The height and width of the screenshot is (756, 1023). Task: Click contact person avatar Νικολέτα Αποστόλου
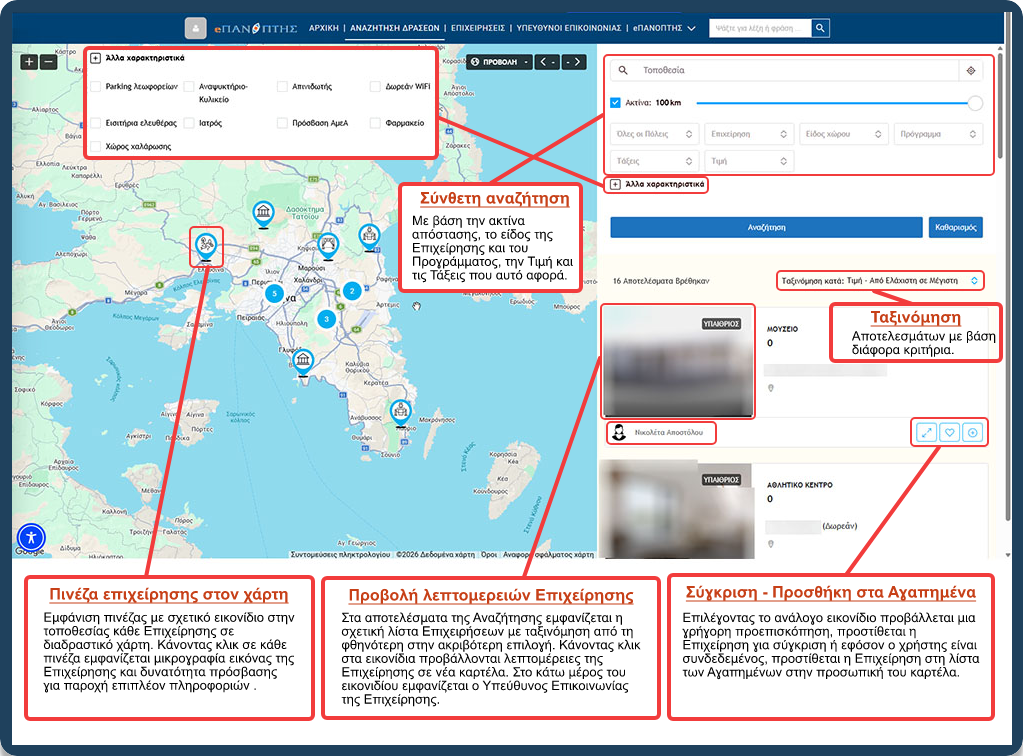(619, 432)
